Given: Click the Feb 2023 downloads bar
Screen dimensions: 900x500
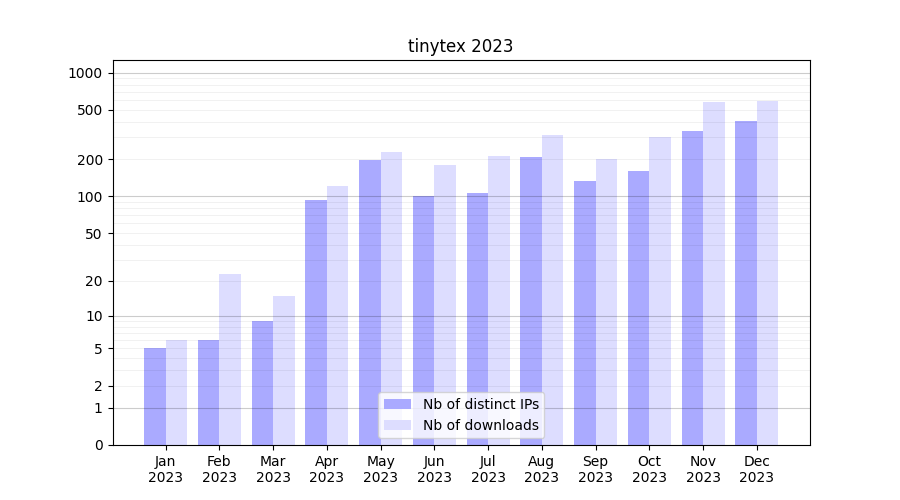Looking at the screenshot, I should [x=230, y=360].
